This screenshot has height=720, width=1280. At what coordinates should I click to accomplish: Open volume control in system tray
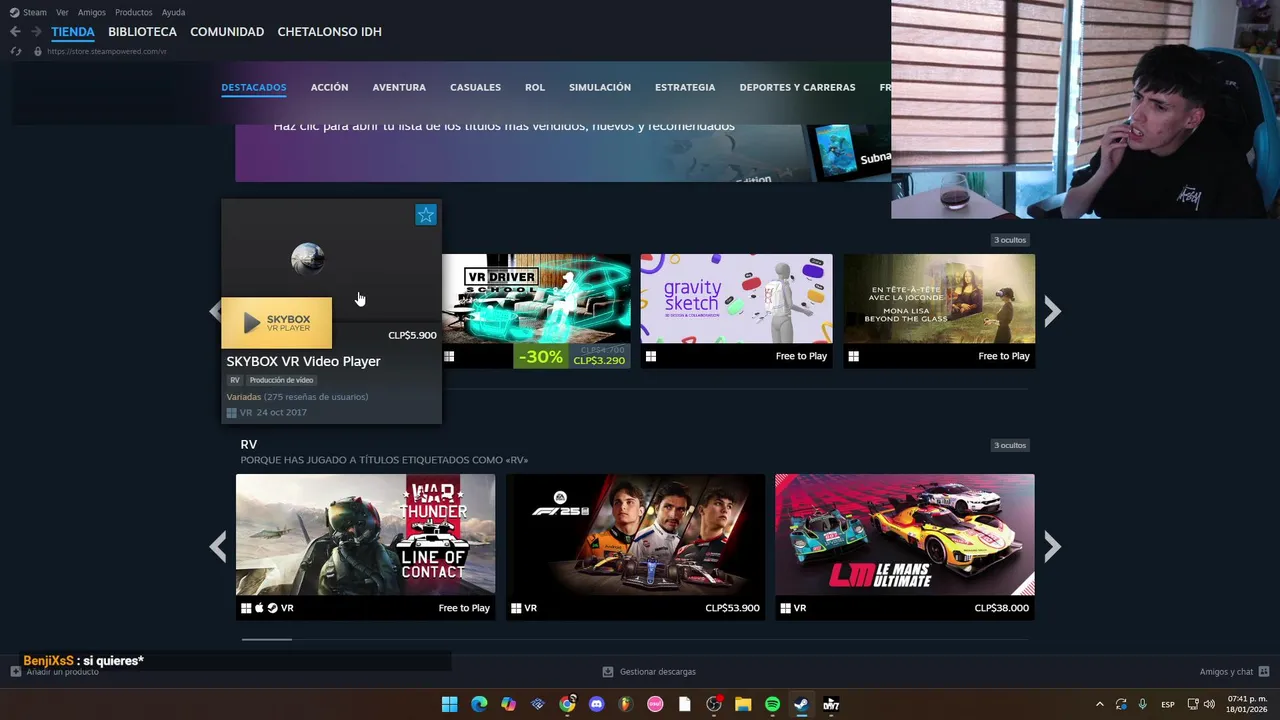point(1209,704)
